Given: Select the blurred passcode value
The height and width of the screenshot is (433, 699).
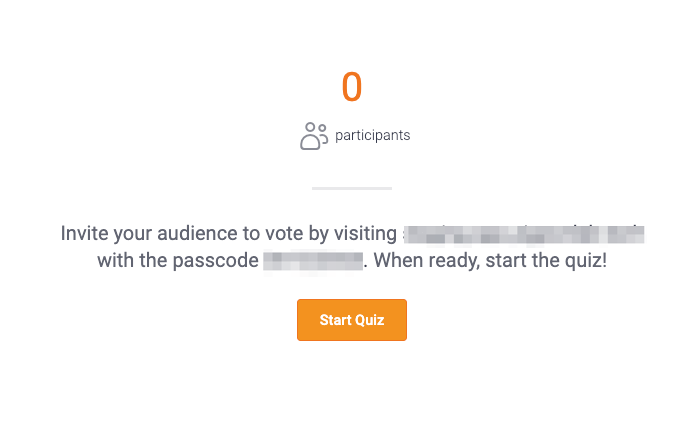Looking at the screenshot, I should (313, 262).
